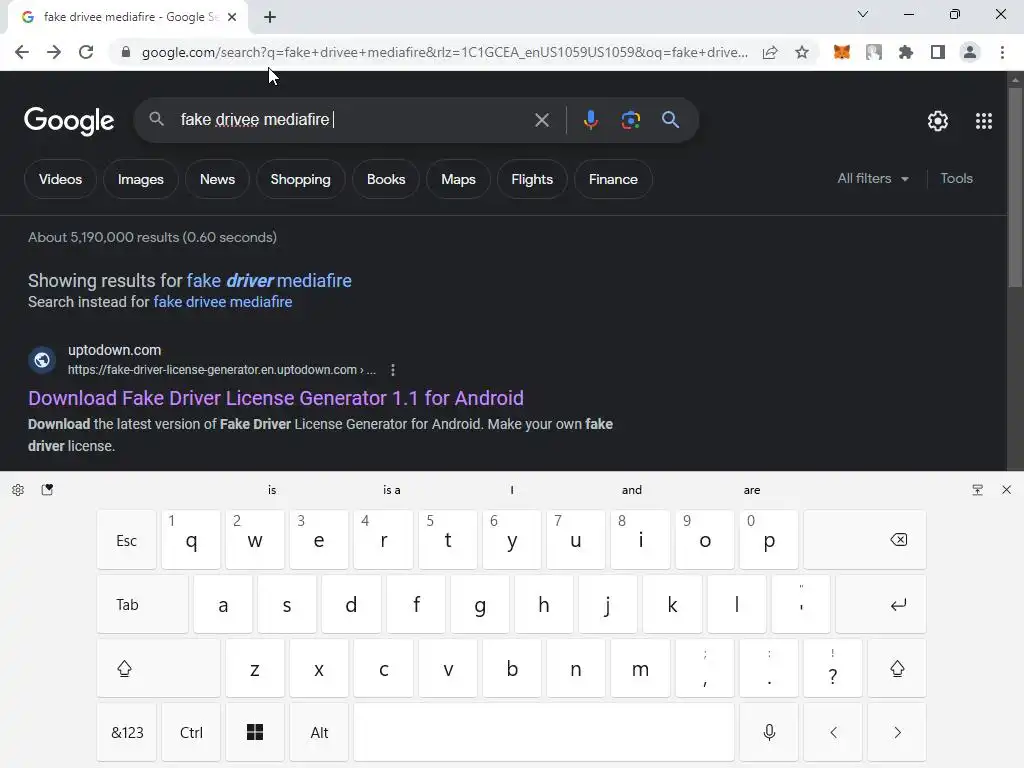Filter results by News
The width and height of the screenshot is (1024, 768).
217,179
